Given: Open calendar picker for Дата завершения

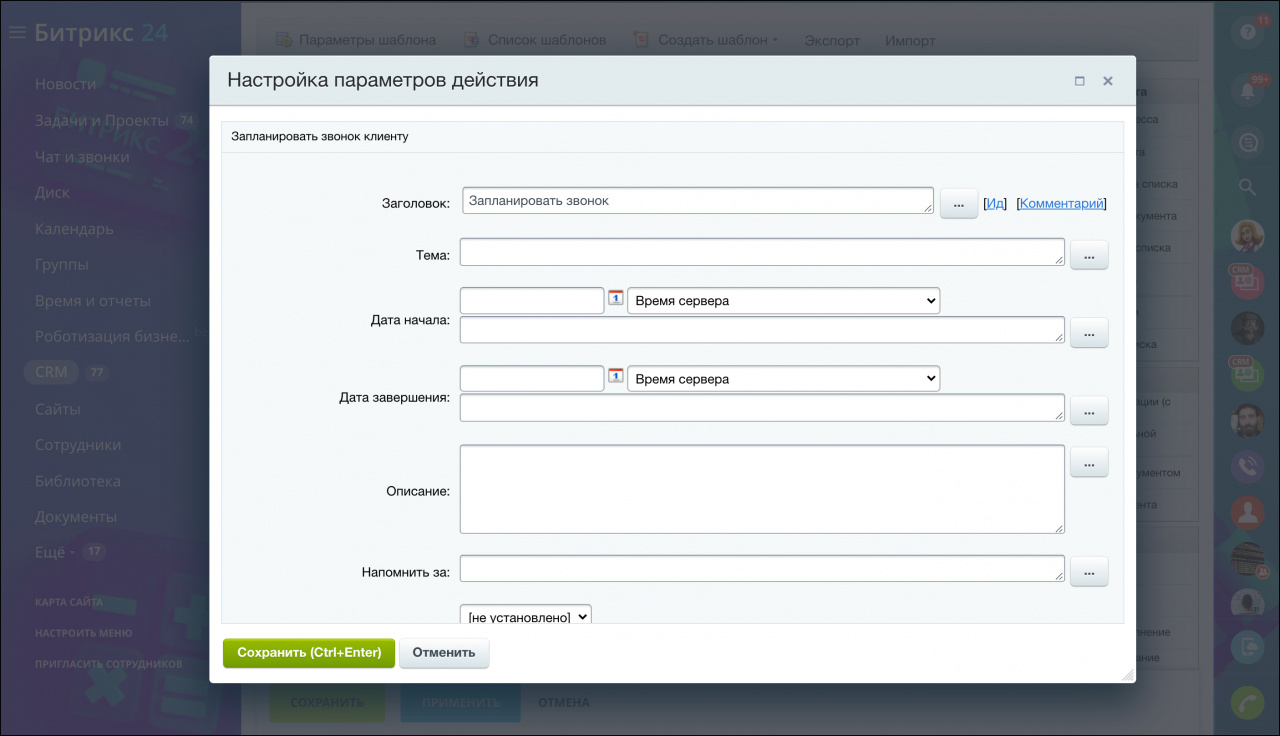Looking at the screenshot, I should click(x=616, y=376).
